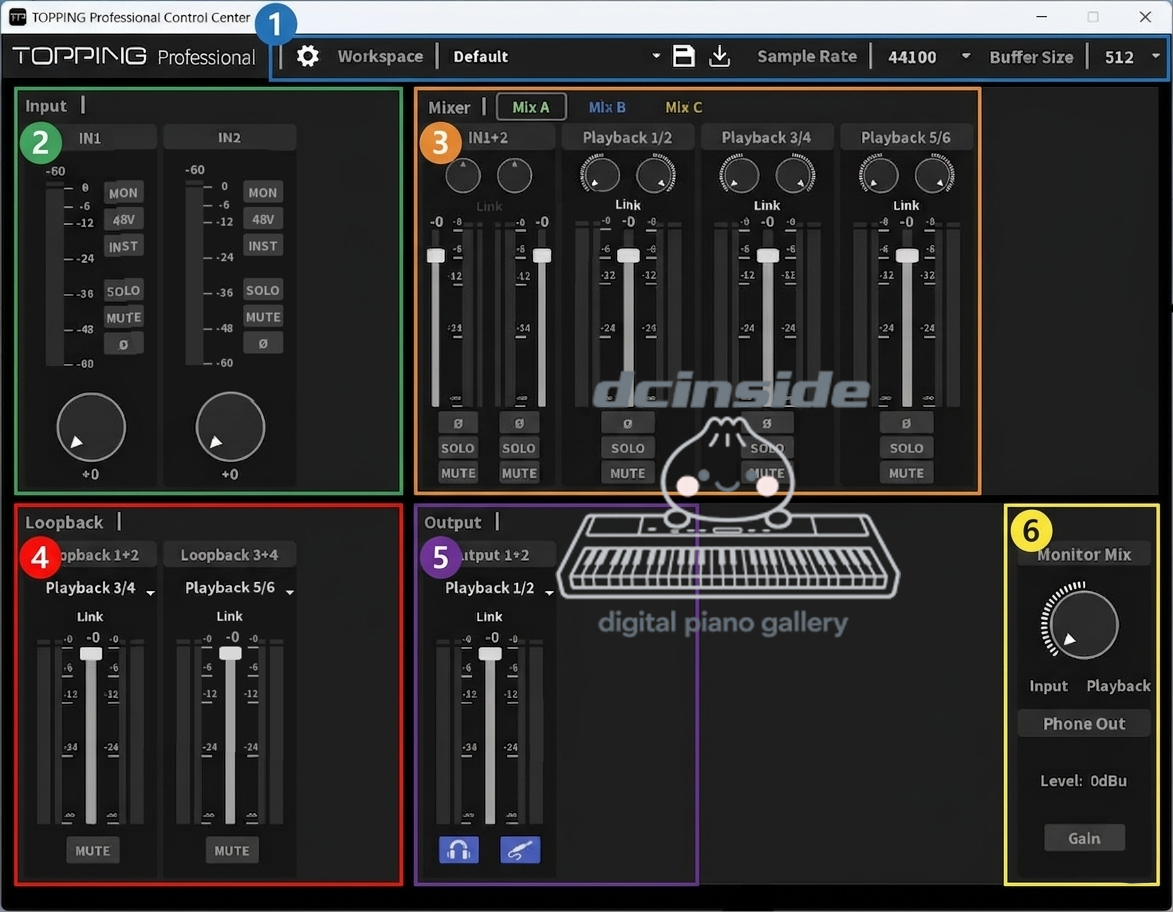Click the headphone output icon
The image size is (1173, 912).
[459, 850]
